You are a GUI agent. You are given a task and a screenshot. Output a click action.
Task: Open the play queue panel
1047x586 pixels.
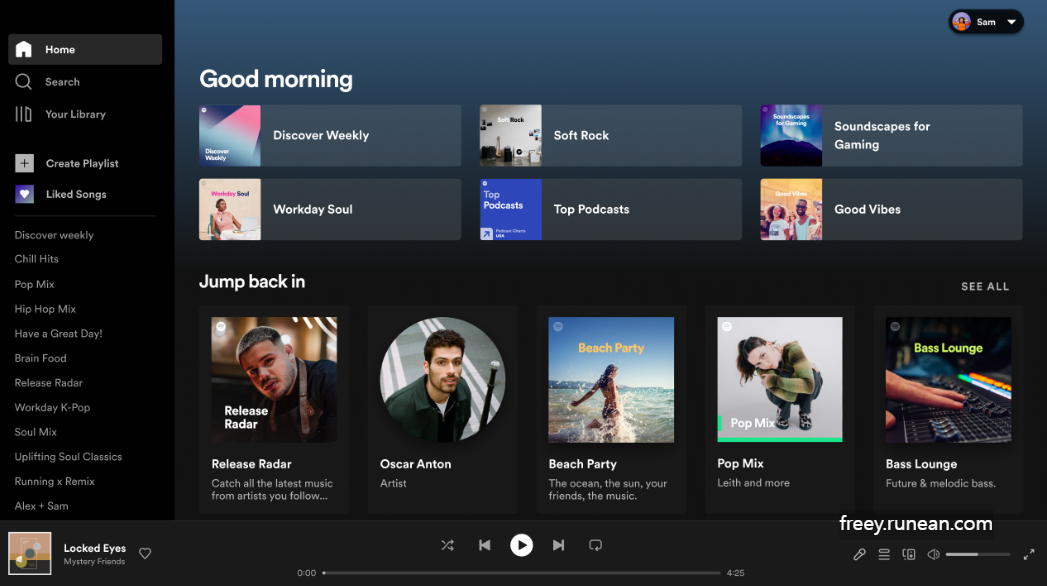click(883, 553)
